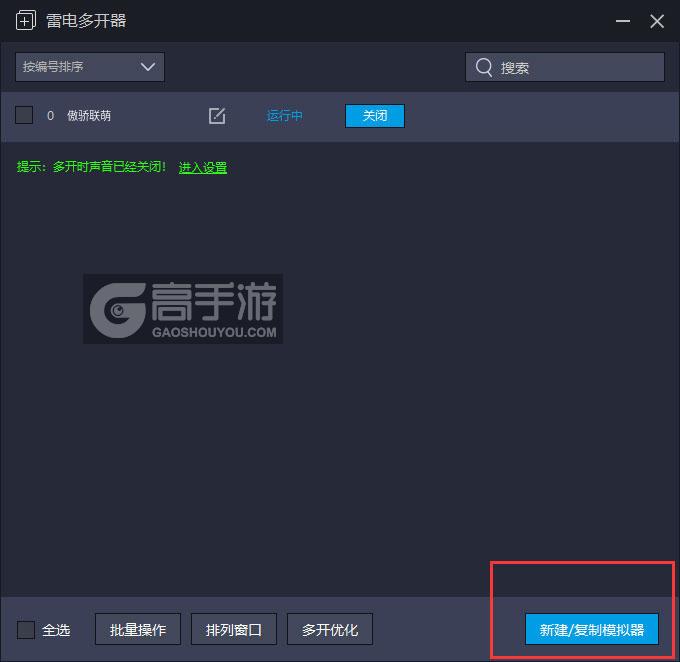
Task: Click the 排列窗口 button
Action: tap(234, 629)
